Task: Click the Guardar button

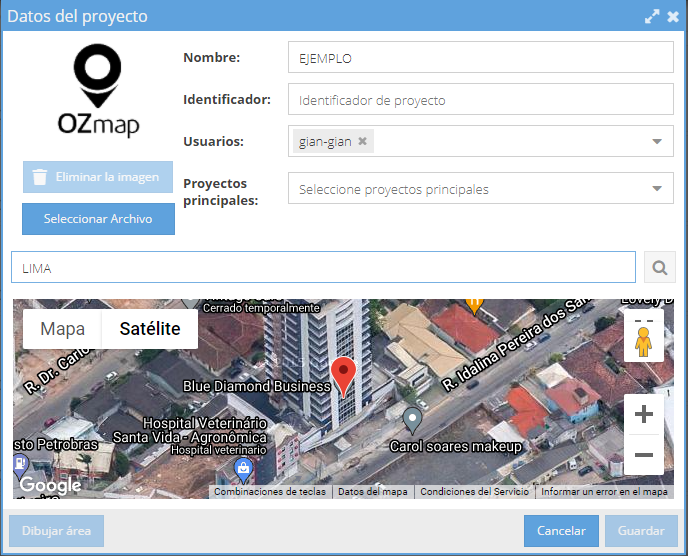Action: point(641,531)
